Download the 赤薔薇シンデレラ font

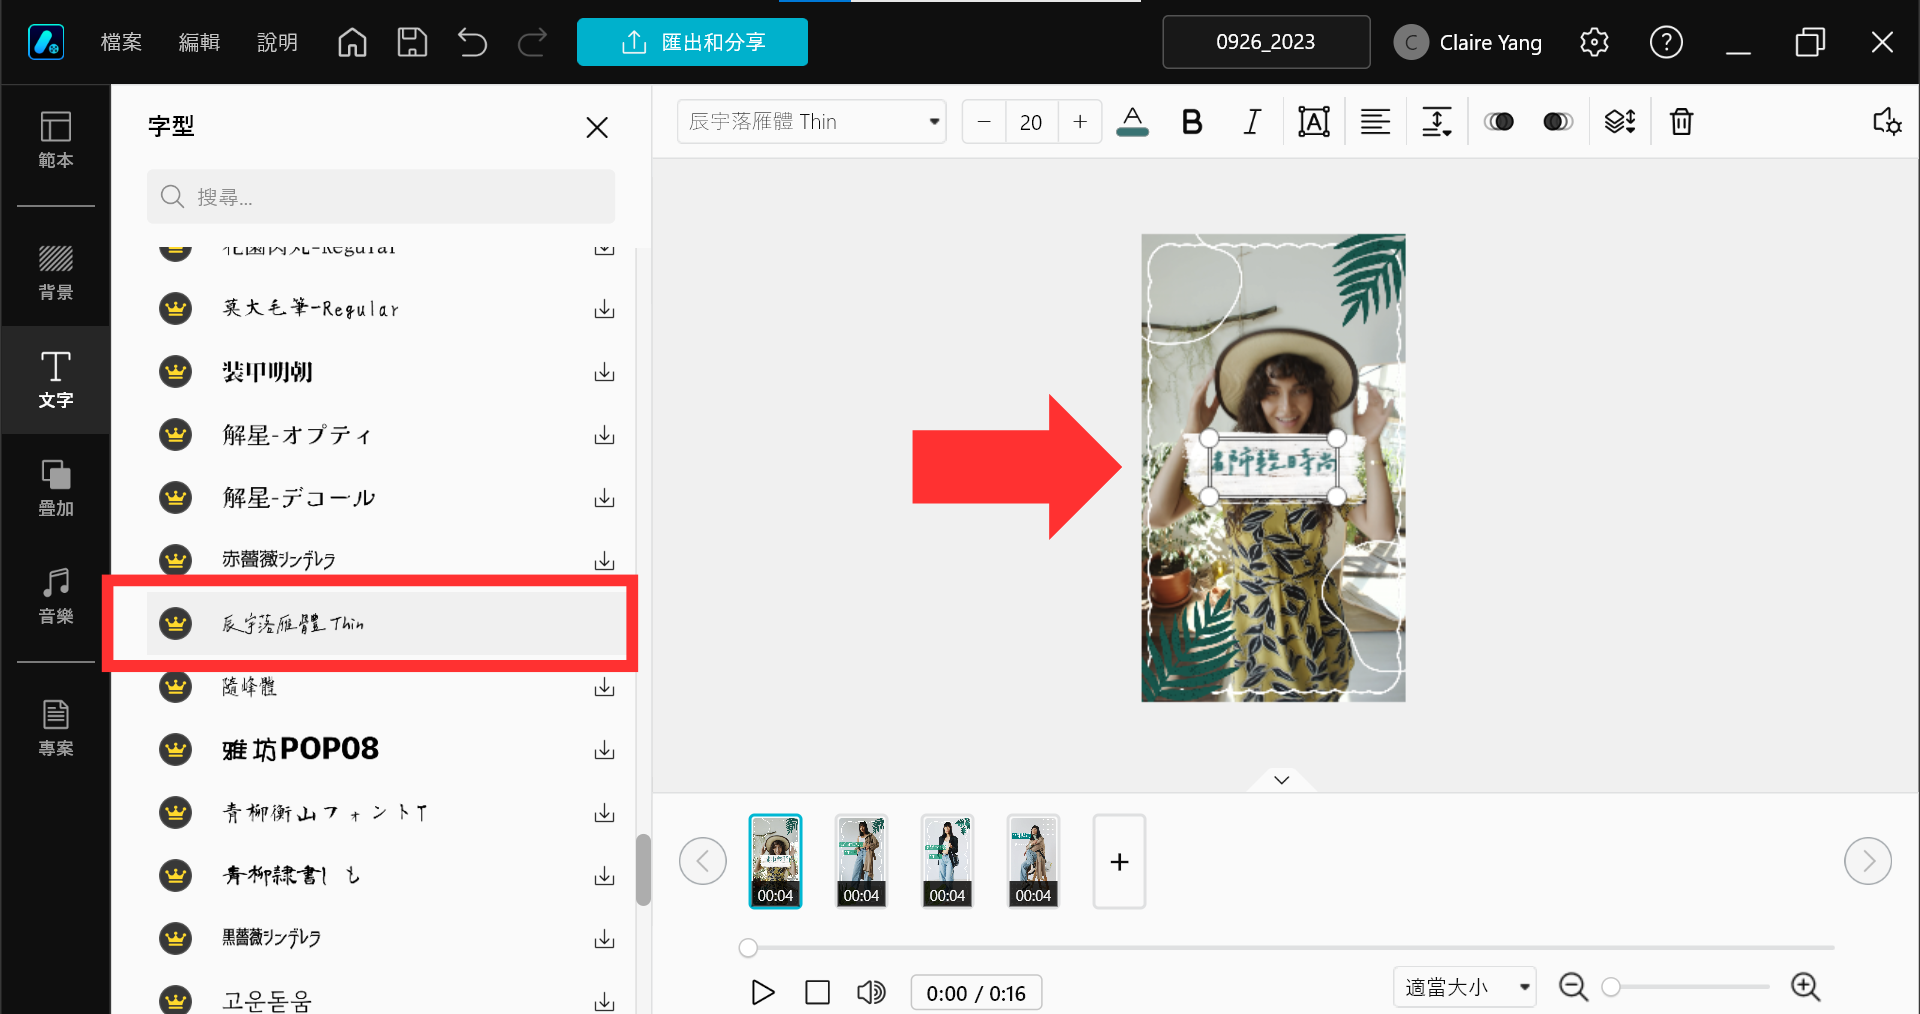604,561
